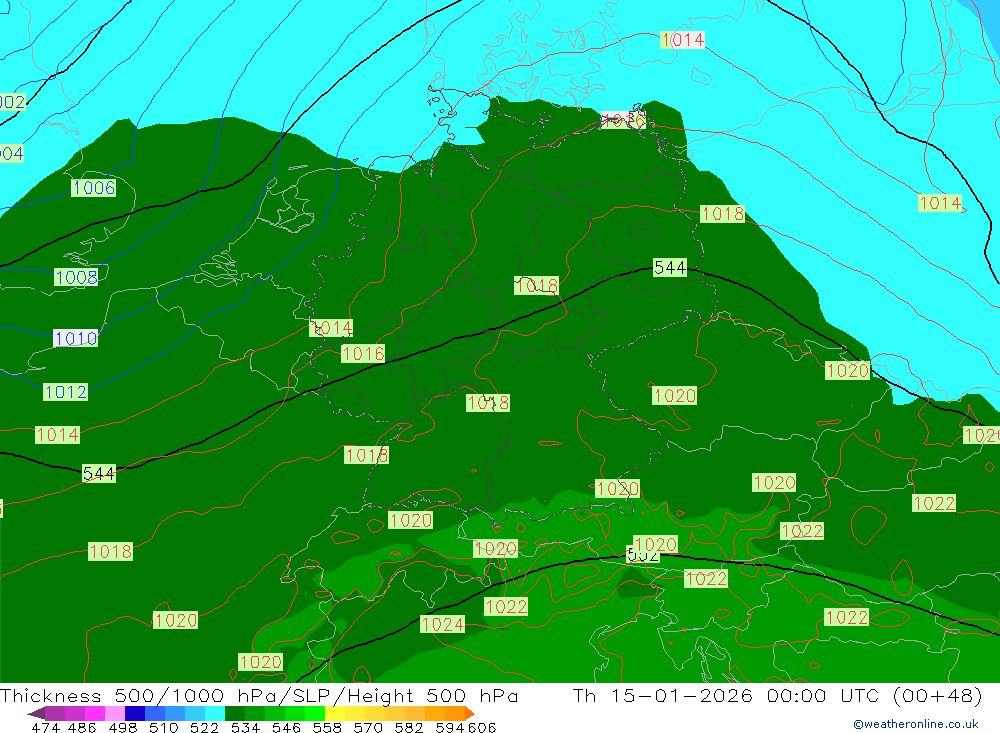The image size is (1000, 733).
Task: Pick the bright yellow legend swatch
Action: [335, 713]
